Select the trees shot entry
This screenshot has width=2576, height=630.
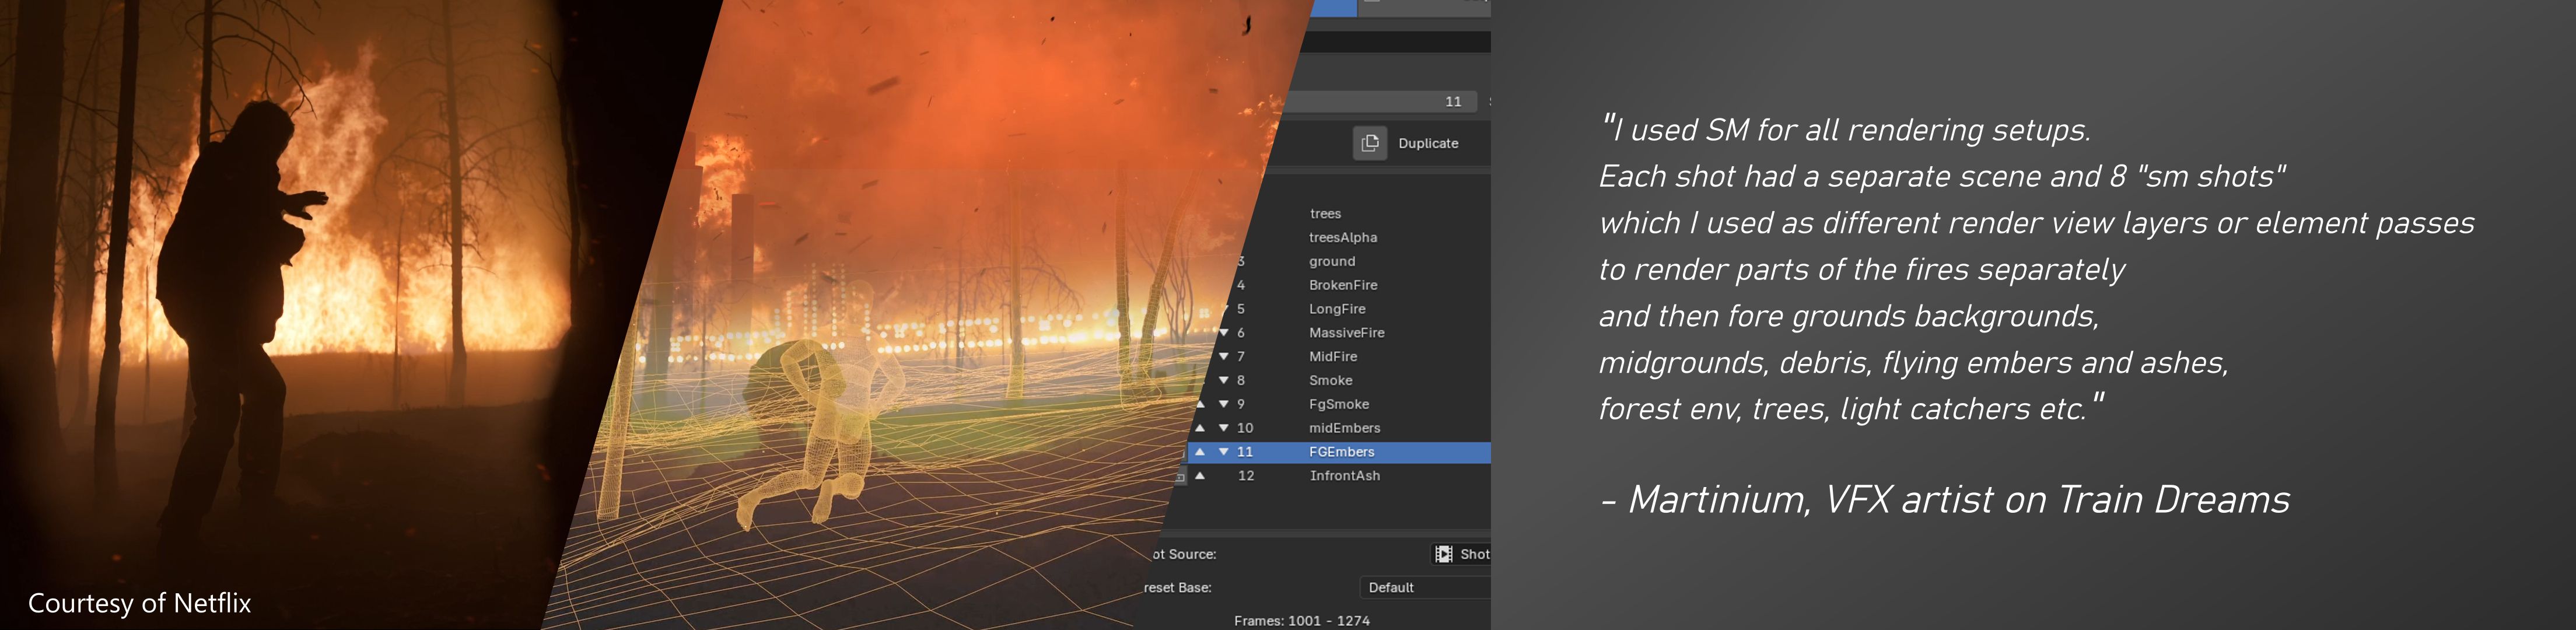pos(1325,214)
